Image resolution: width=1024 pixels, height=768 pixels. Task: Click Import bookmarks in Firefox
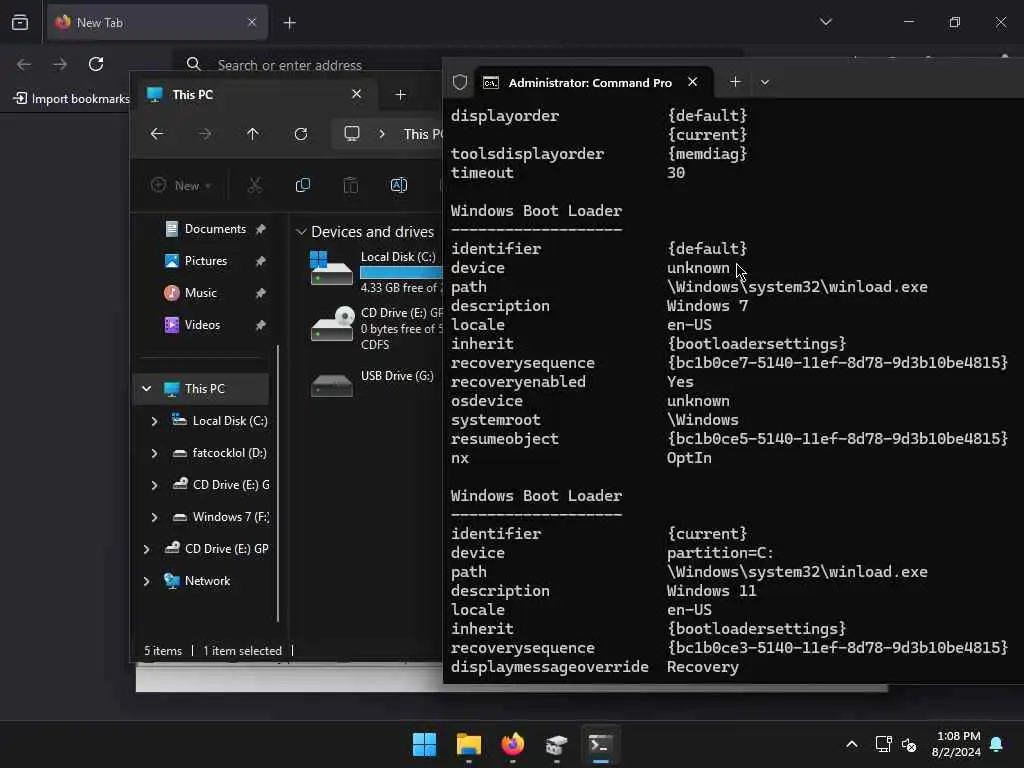(x=72, y=99)
